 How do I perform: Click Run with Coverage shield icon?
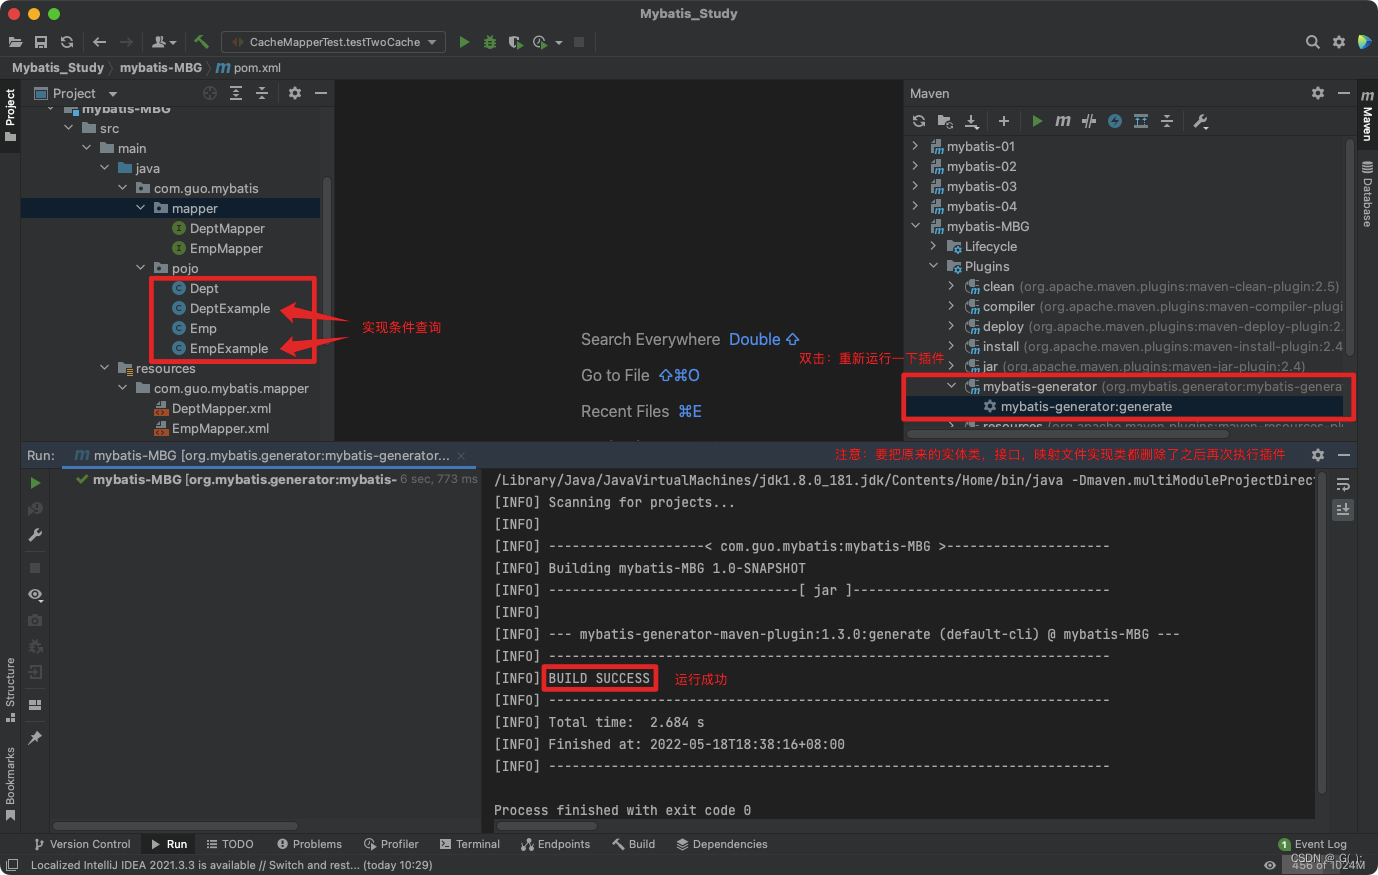tap(515, 42)
